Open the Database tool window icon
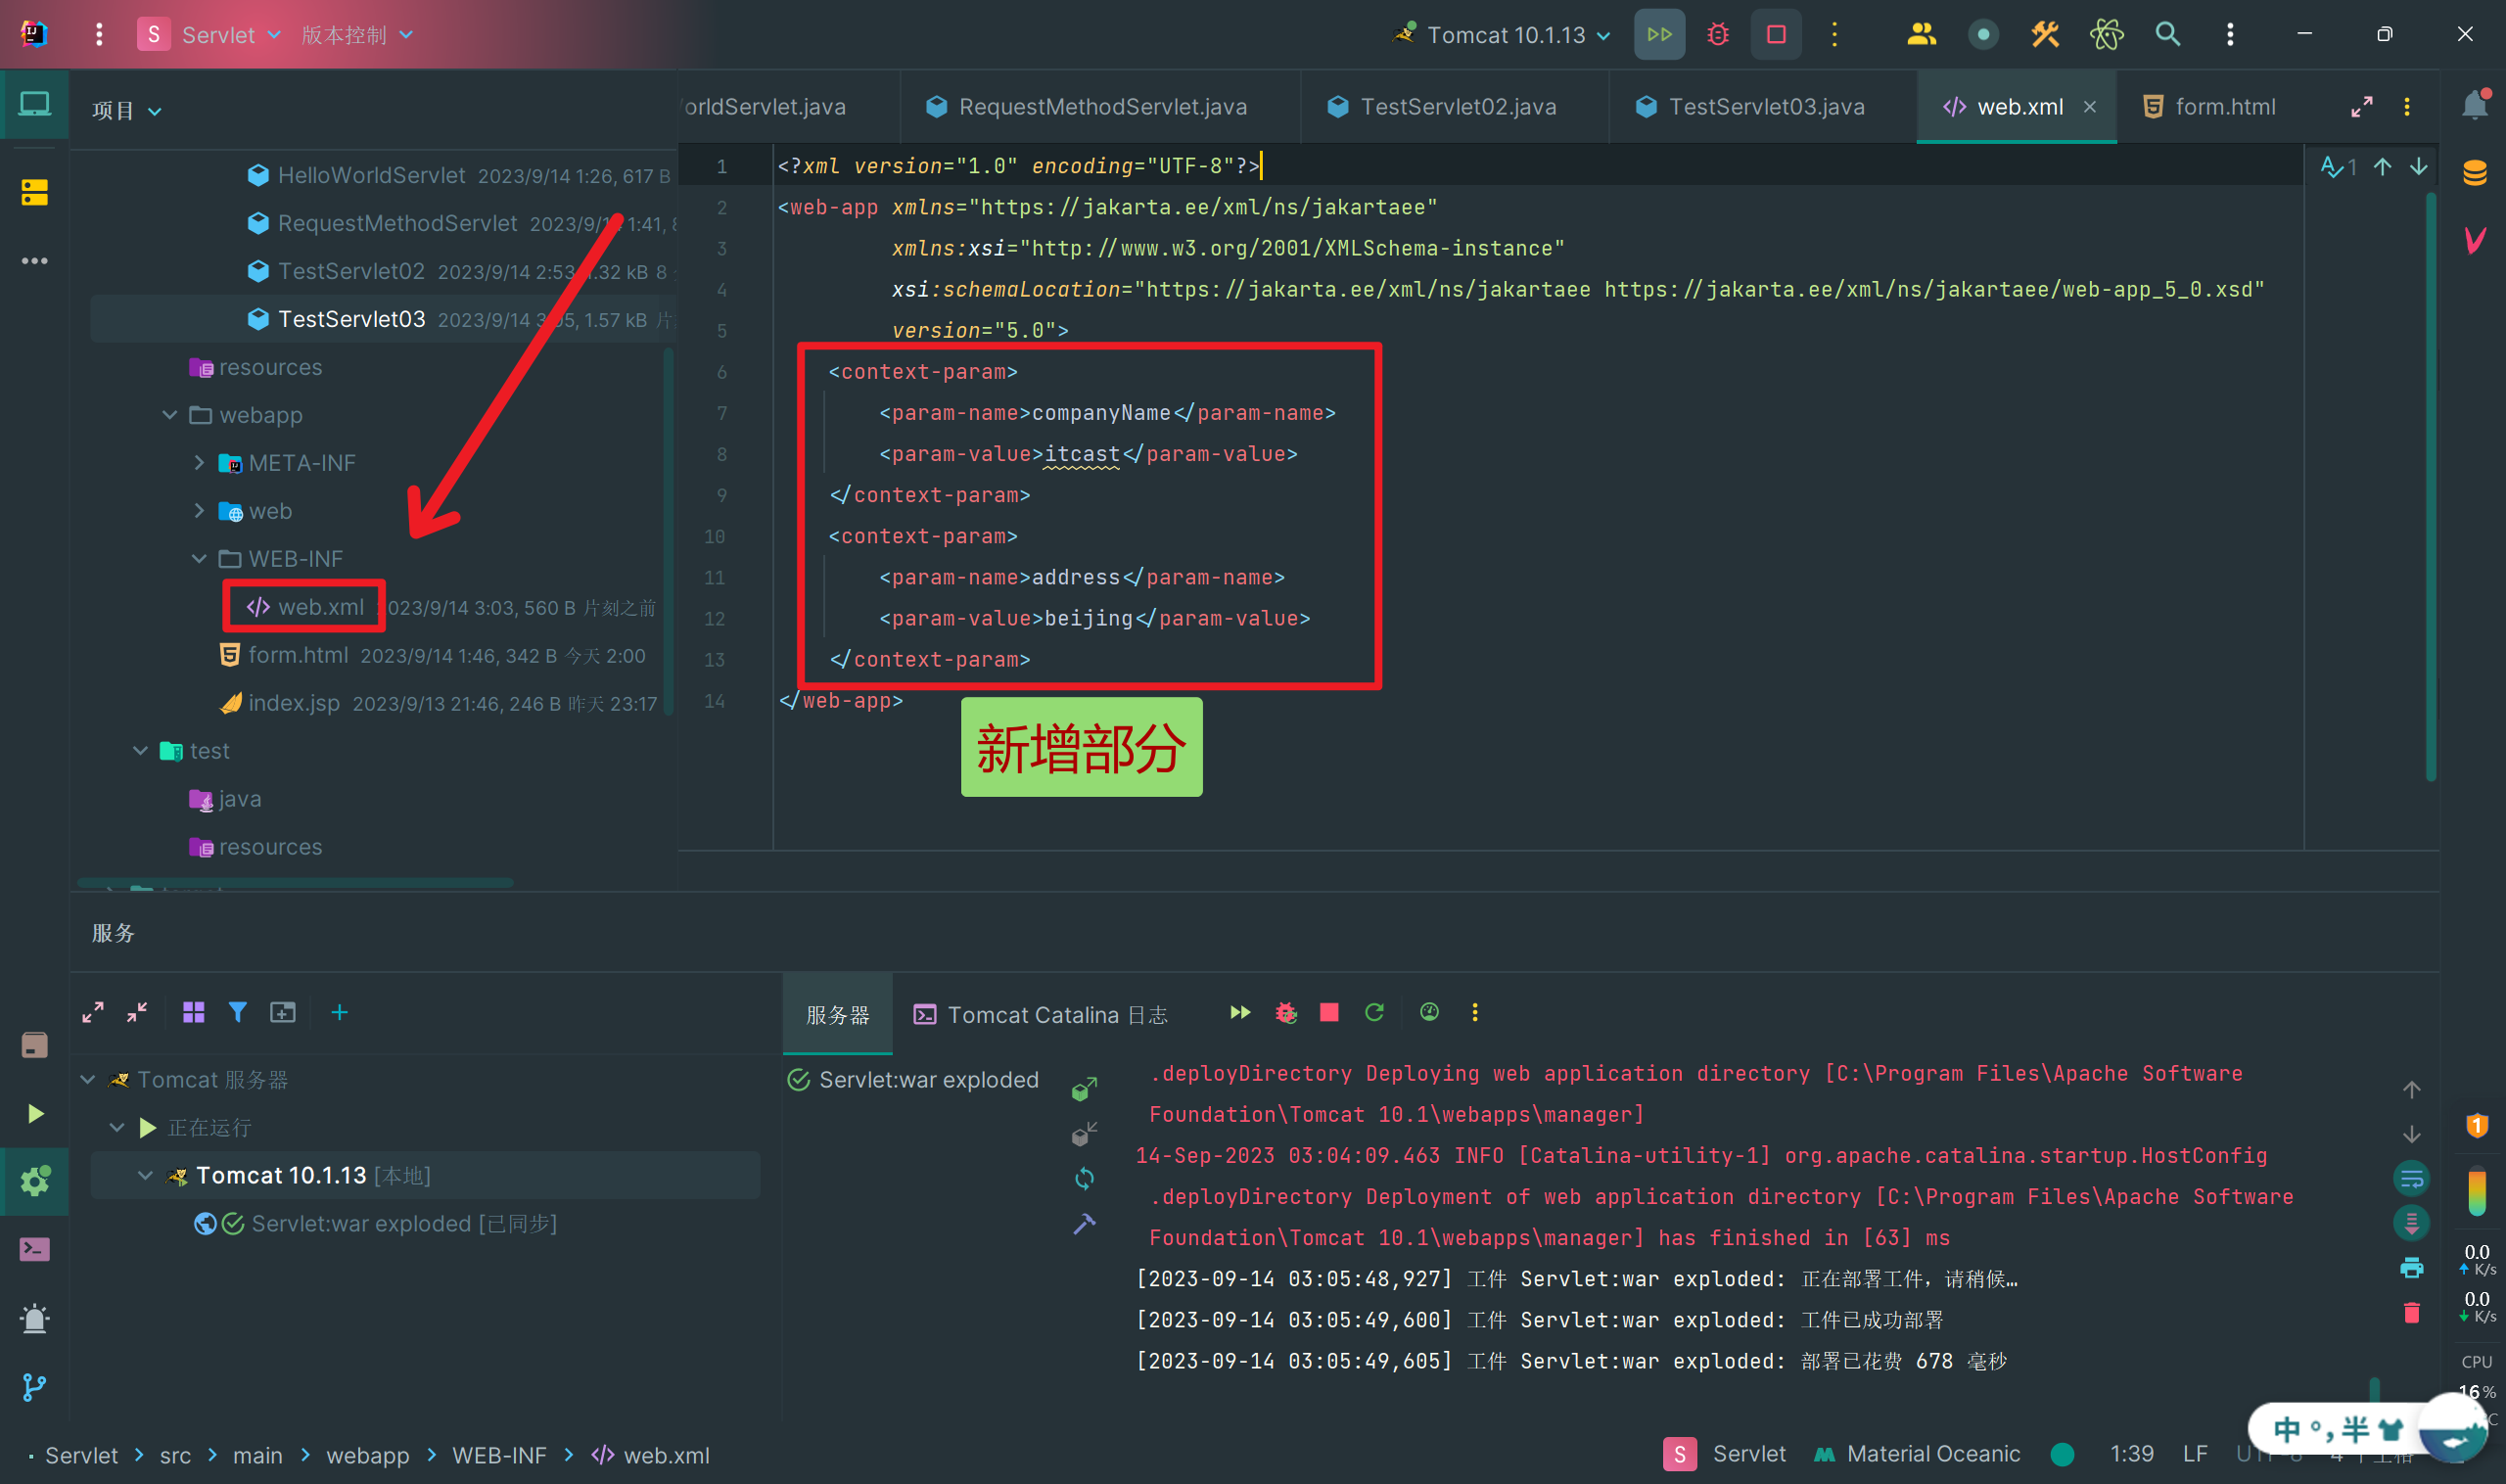This screenshot has width=2506, height=1484. (2475, 173)
